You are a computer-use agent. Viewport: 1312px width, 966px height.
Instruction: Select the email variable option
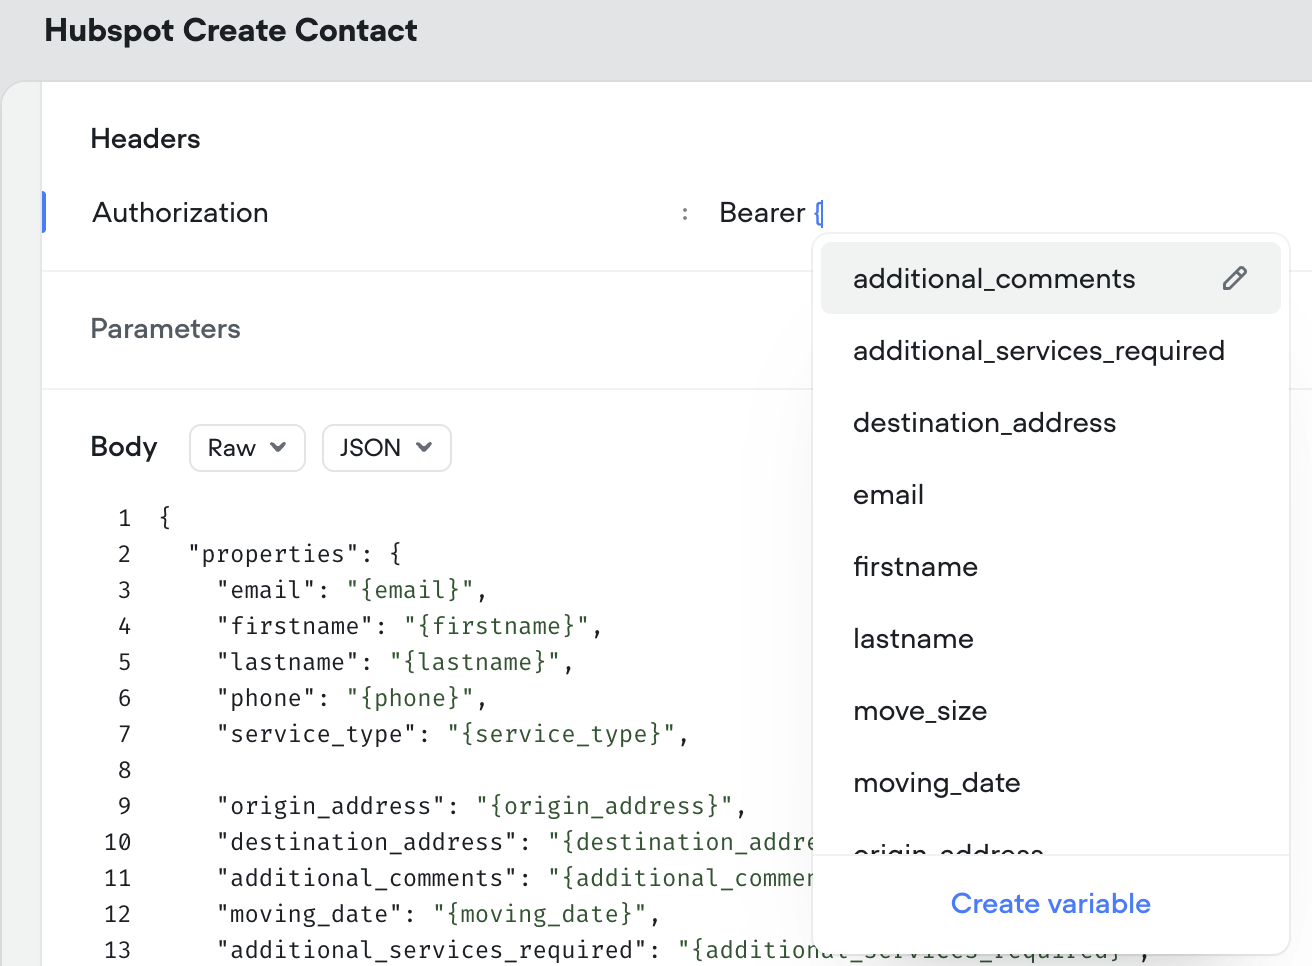[x=888, y=495]
